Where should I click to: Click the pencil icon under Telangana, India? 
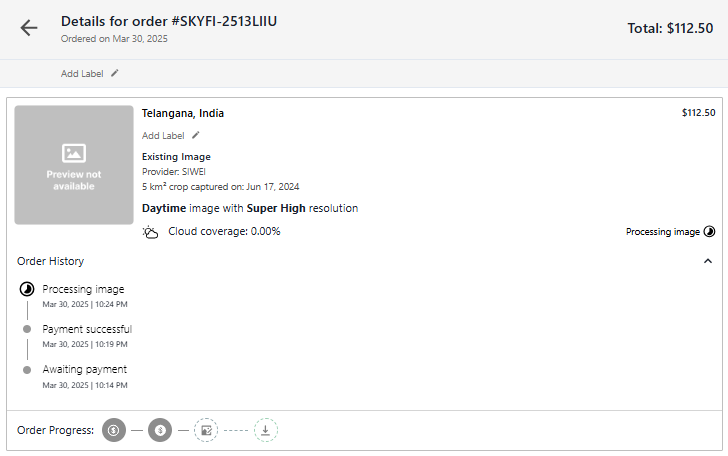coord(196,135)
